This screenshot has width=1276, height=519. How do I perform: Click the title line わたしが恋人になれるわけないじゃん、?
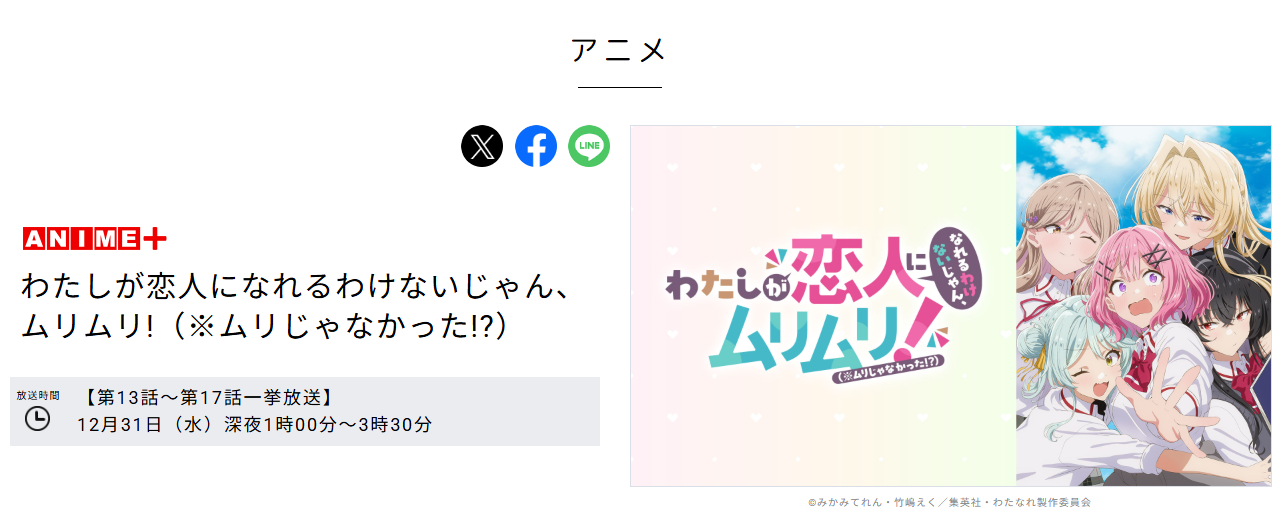(295, 287)
